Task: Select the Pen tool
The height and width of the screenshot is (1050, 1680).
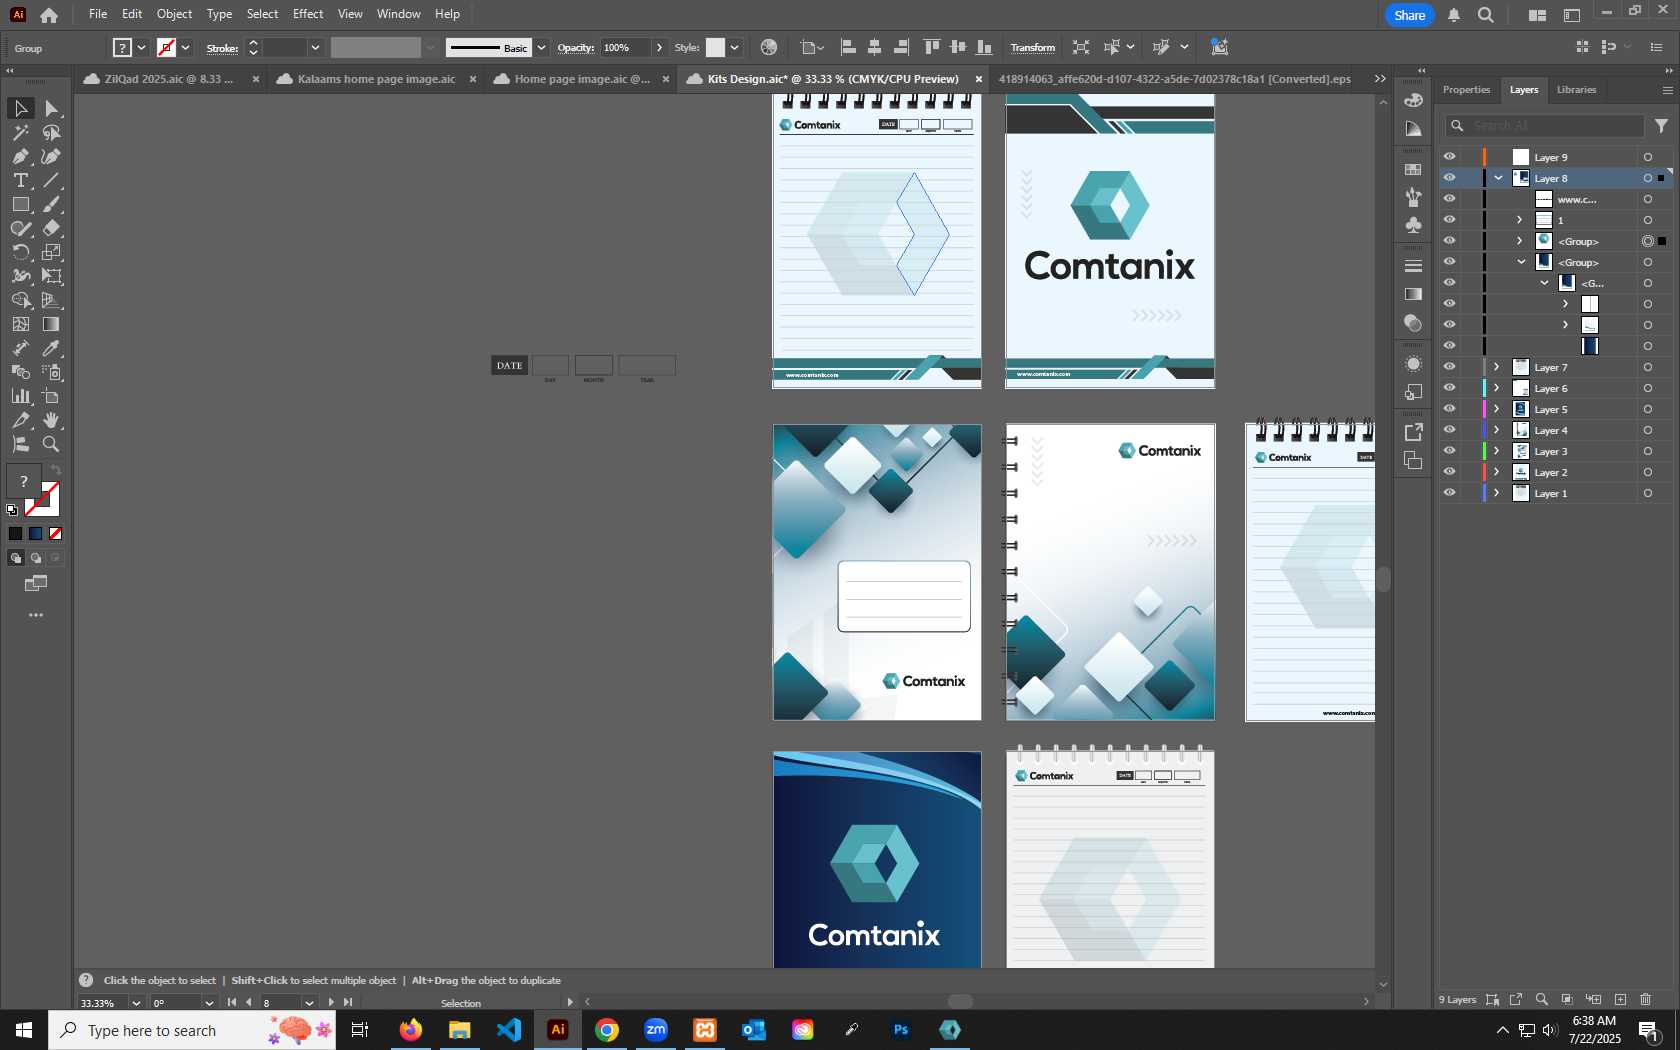Action: 20,156
